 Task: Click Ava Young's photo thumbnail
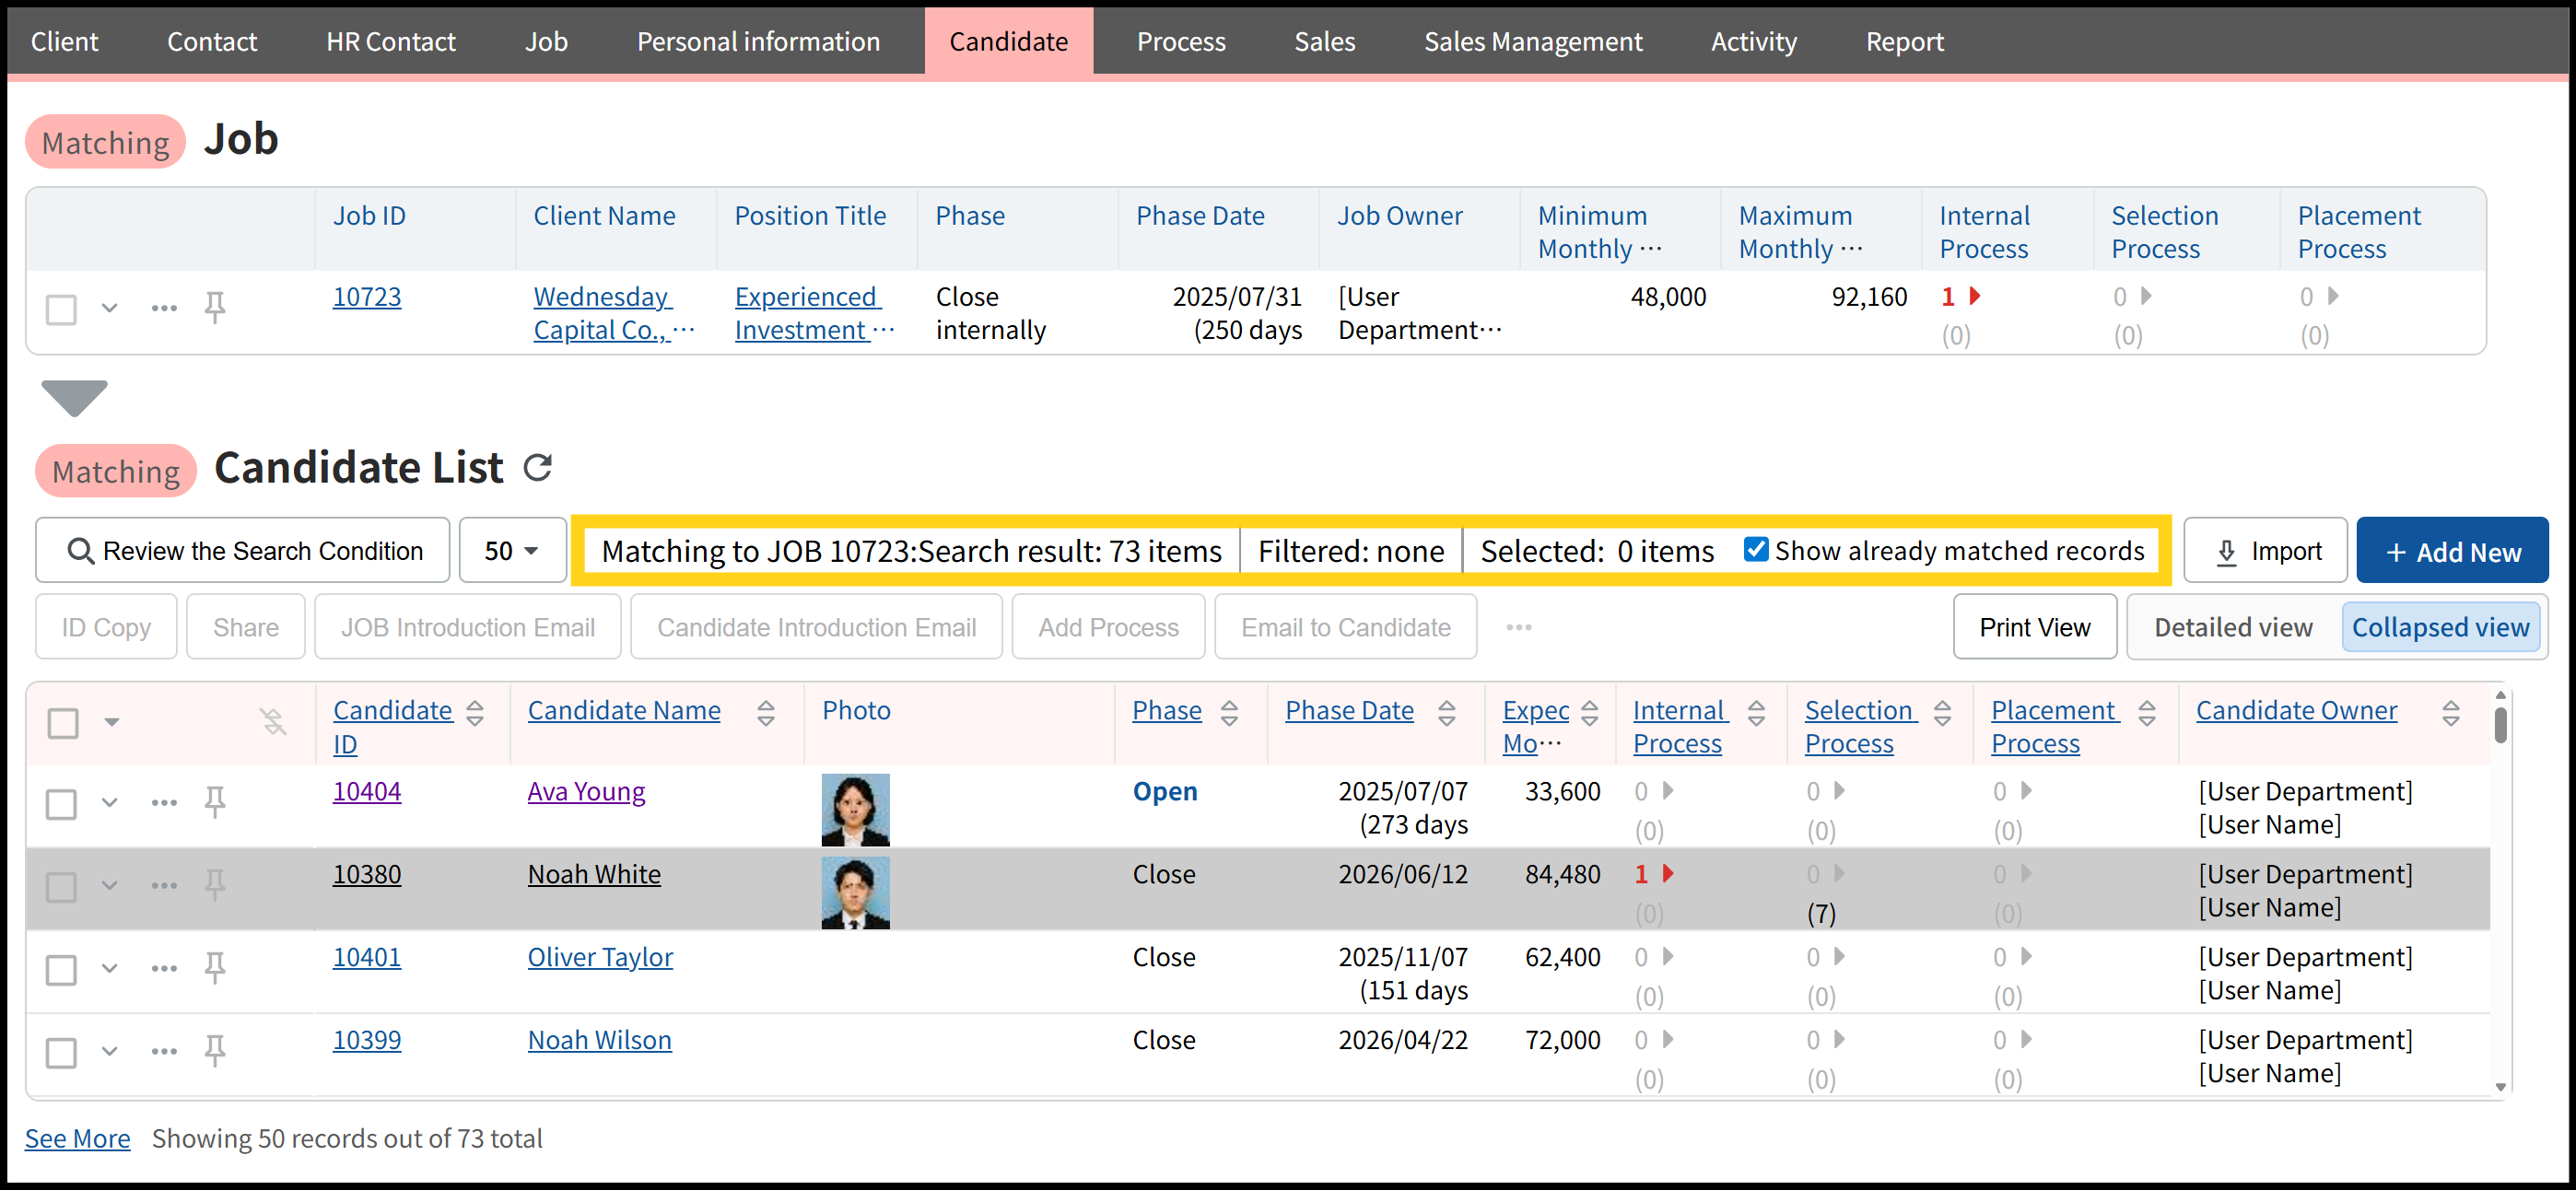(855, 809)
